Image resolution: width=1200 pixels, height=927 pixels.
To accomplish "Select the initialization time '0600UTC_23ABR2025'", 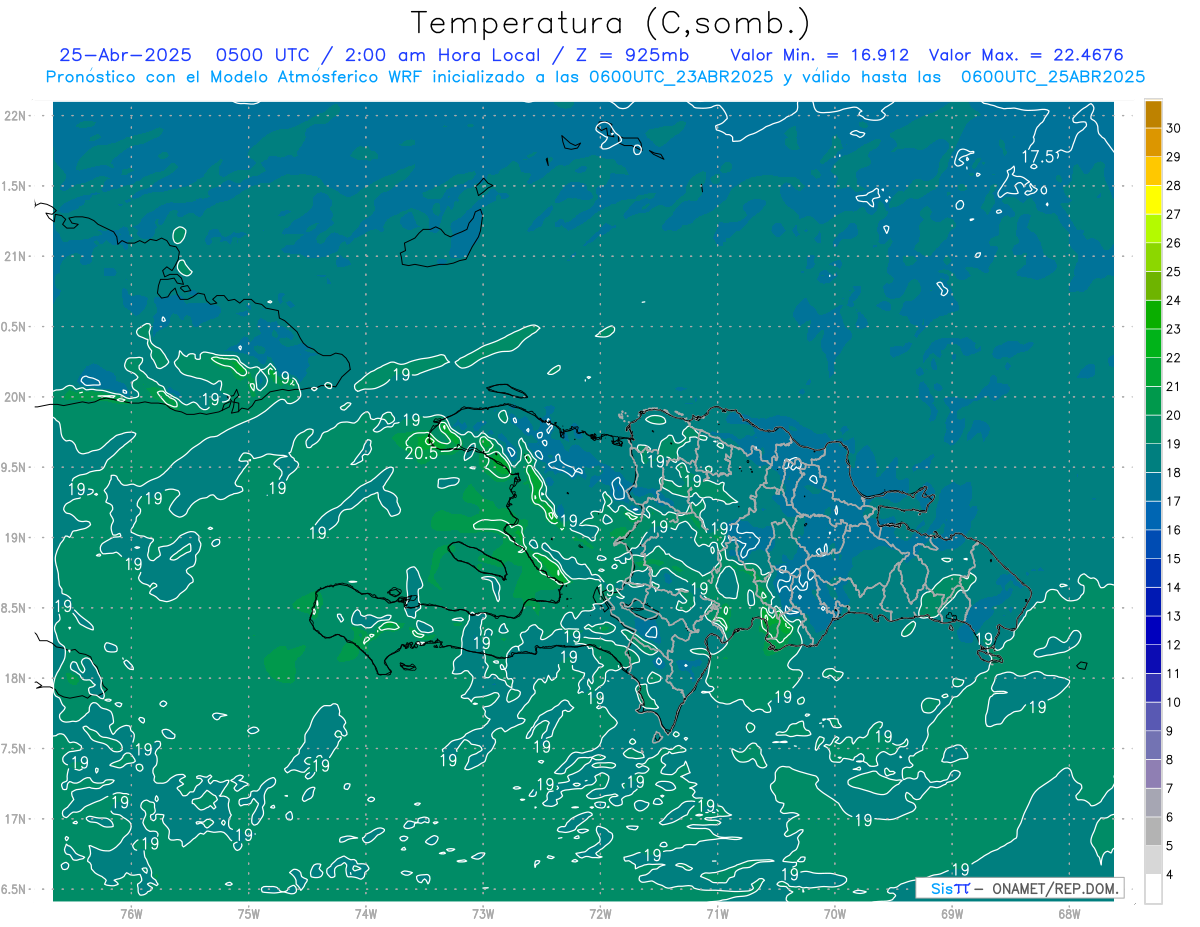I will (681, 77).
